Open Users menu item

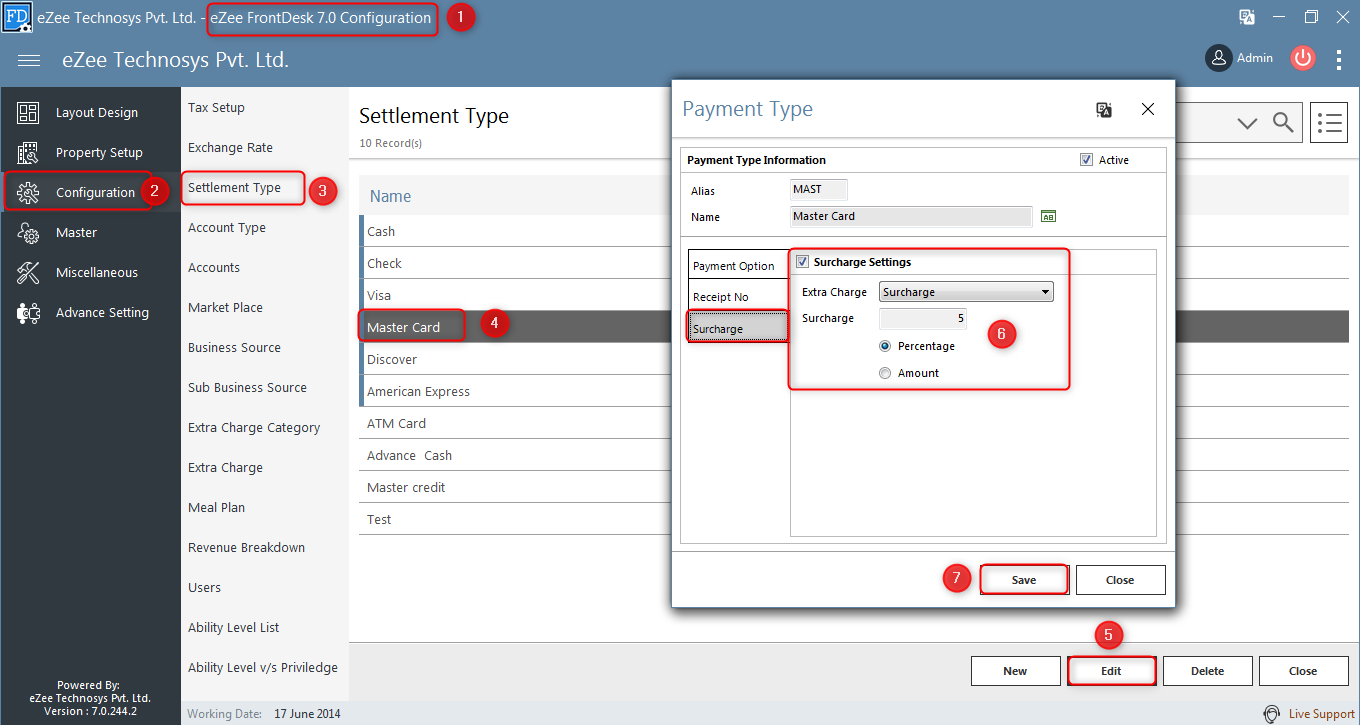(204, 588)
